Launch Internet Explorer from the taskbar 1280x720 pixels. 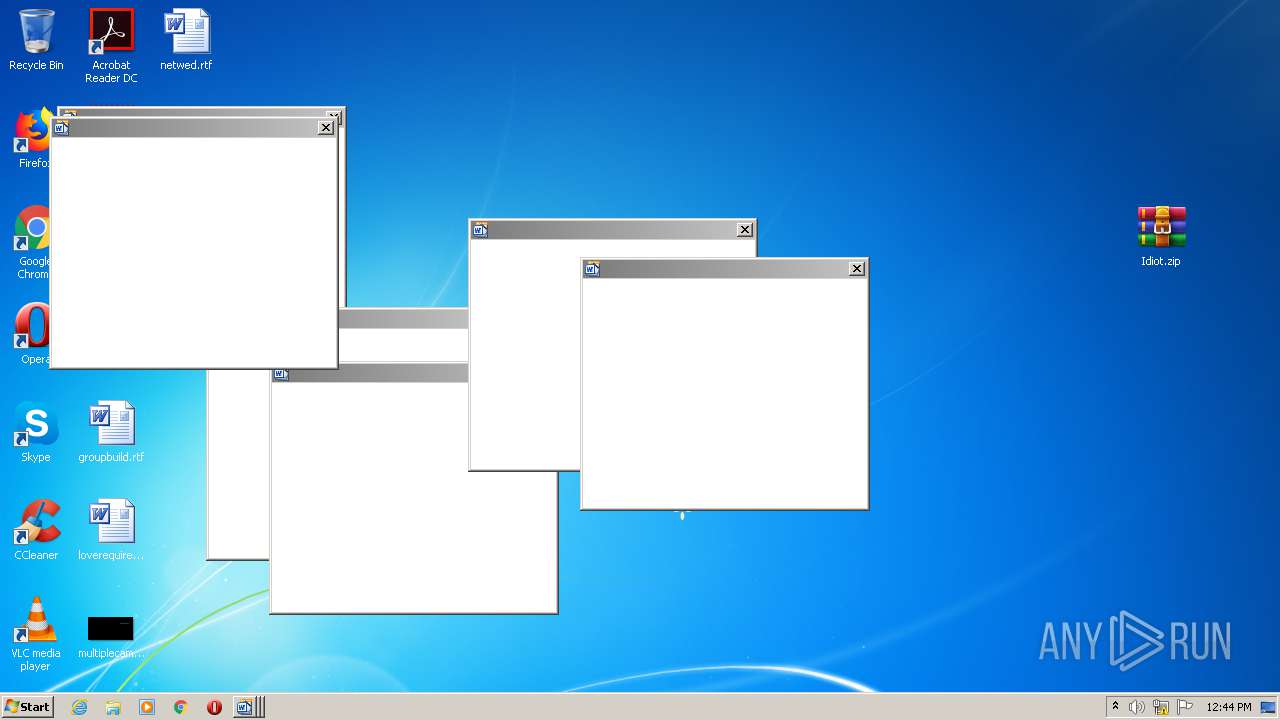(x=79, y=707)
